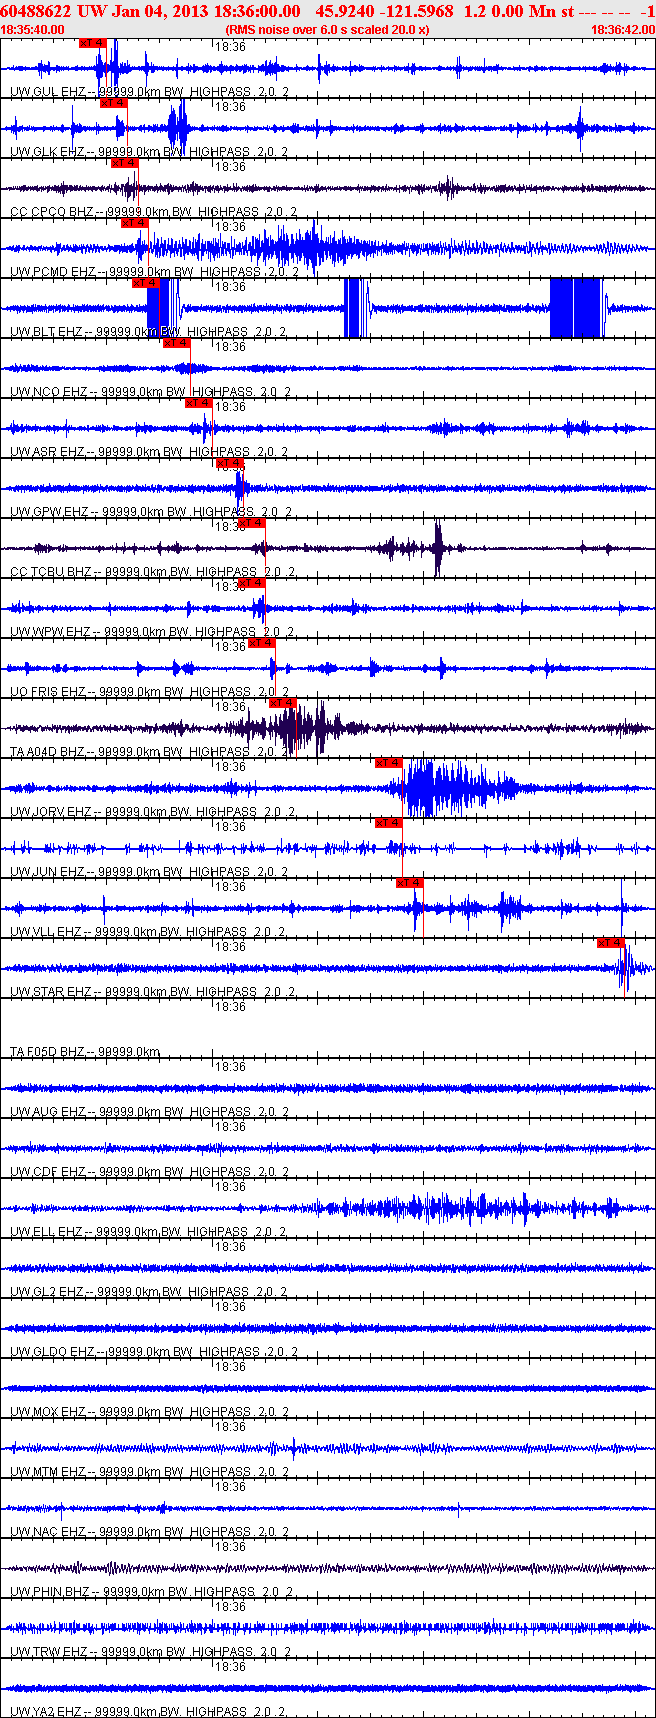Select the TA.F05D BHZ empty channel label

pos(48,1052)
